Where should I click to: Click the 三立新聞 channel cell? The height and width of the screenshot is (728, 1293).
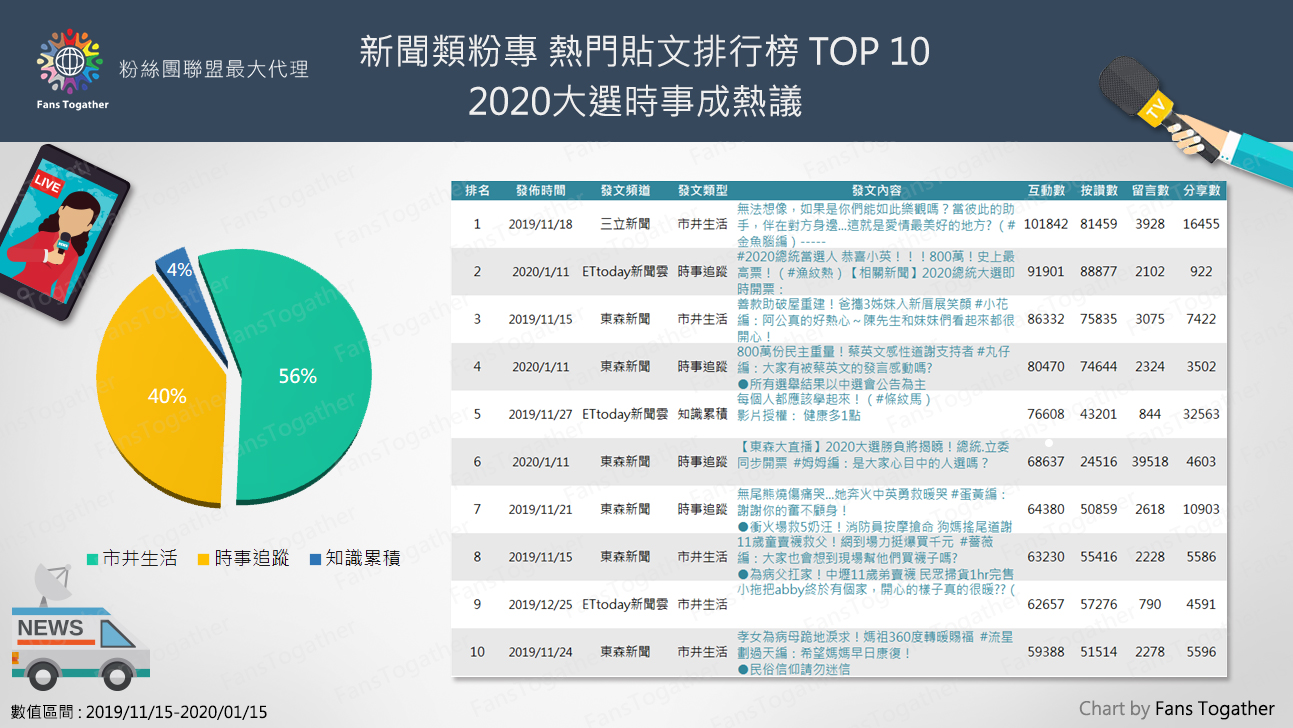625,224
